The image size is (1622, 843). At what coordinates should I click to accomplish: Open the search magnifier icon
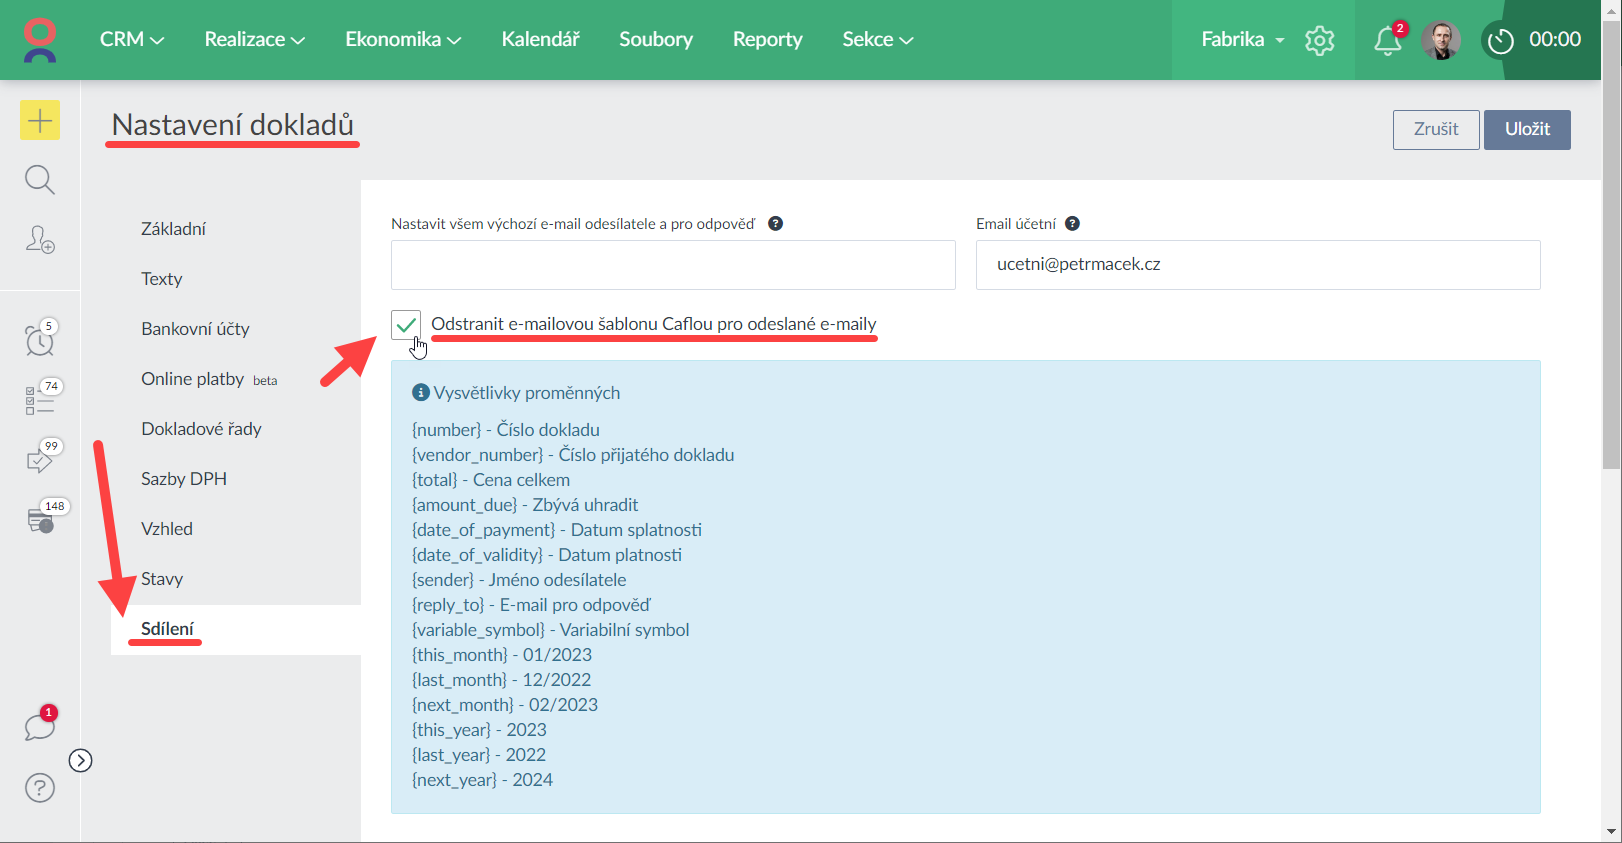click(x=40, y=180)
